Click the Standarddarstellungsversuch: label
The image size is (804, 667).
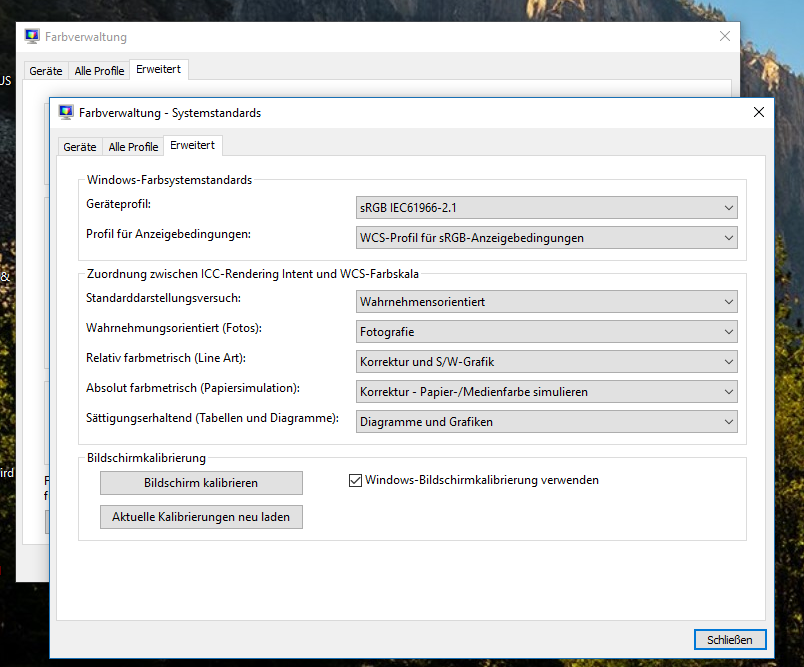(164, 298)
